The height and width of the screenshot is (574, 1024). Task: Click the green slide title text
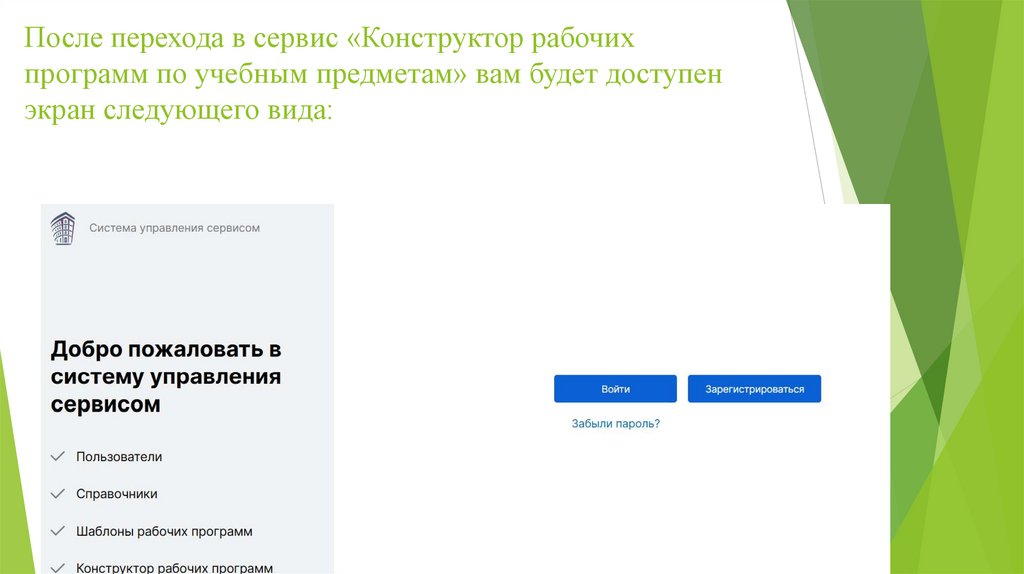373,73
